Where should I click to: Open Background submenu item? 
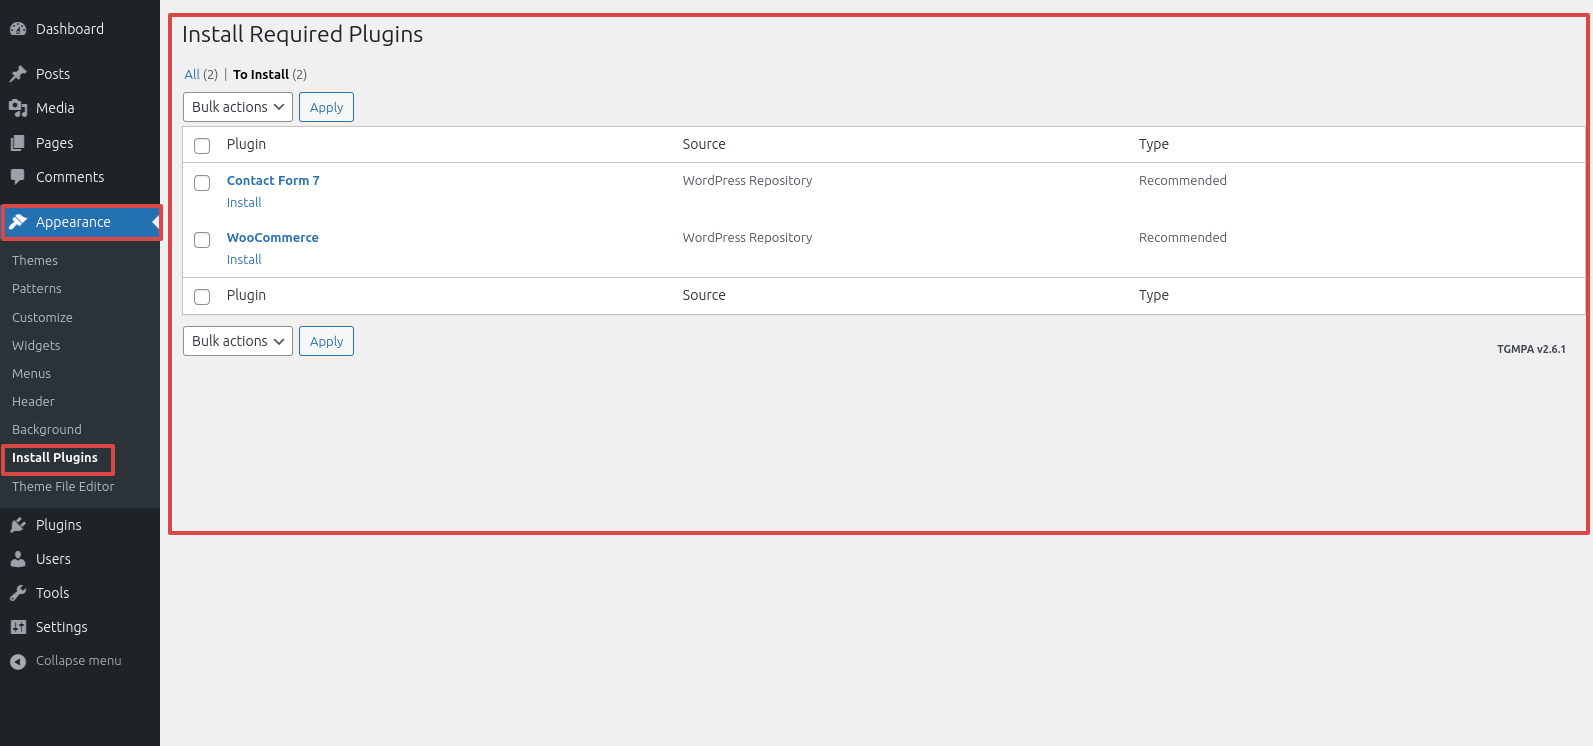tap(47, 430)
